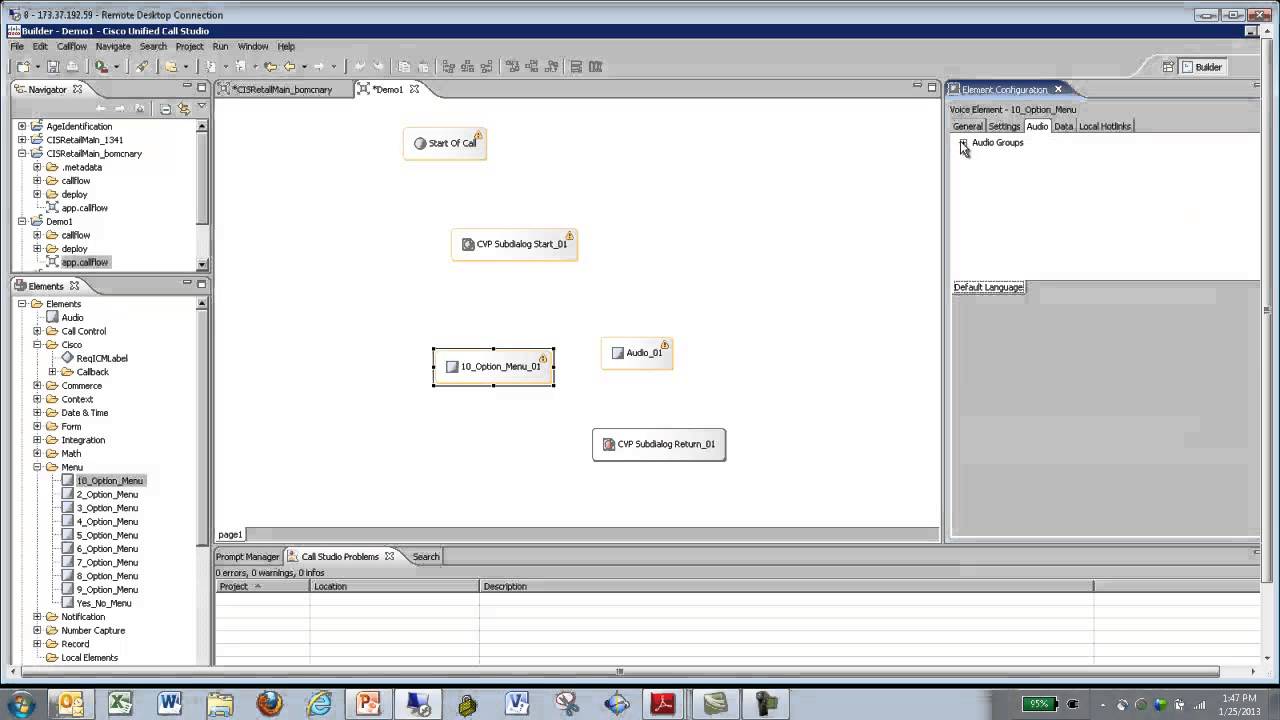Viewport: 1280px width, 720px height.
Task: Select the Start Of Call element on canvas
Action: tap(445, 143)
